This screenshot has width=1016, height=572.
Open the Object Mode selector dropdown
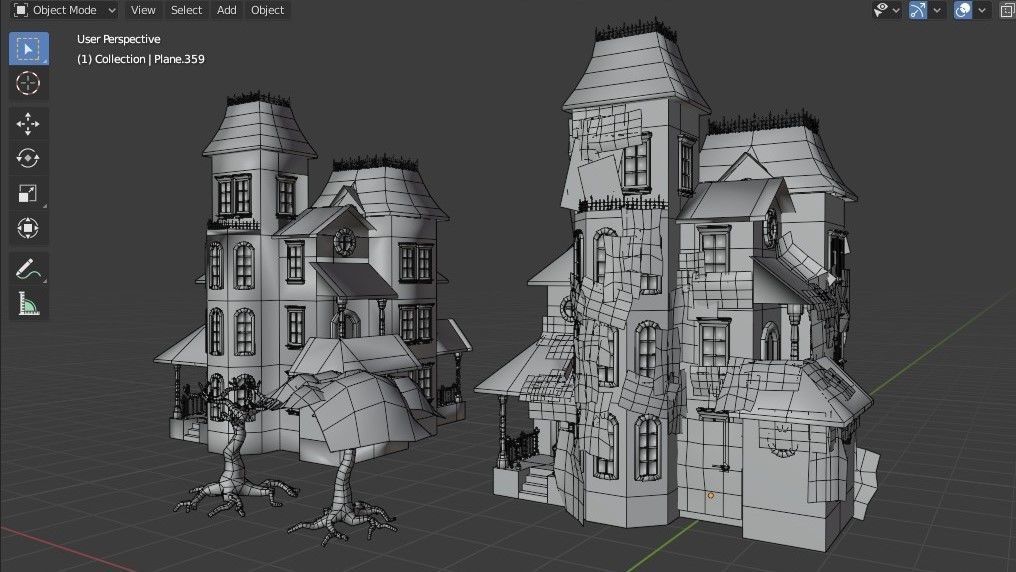tap(65, 10)
